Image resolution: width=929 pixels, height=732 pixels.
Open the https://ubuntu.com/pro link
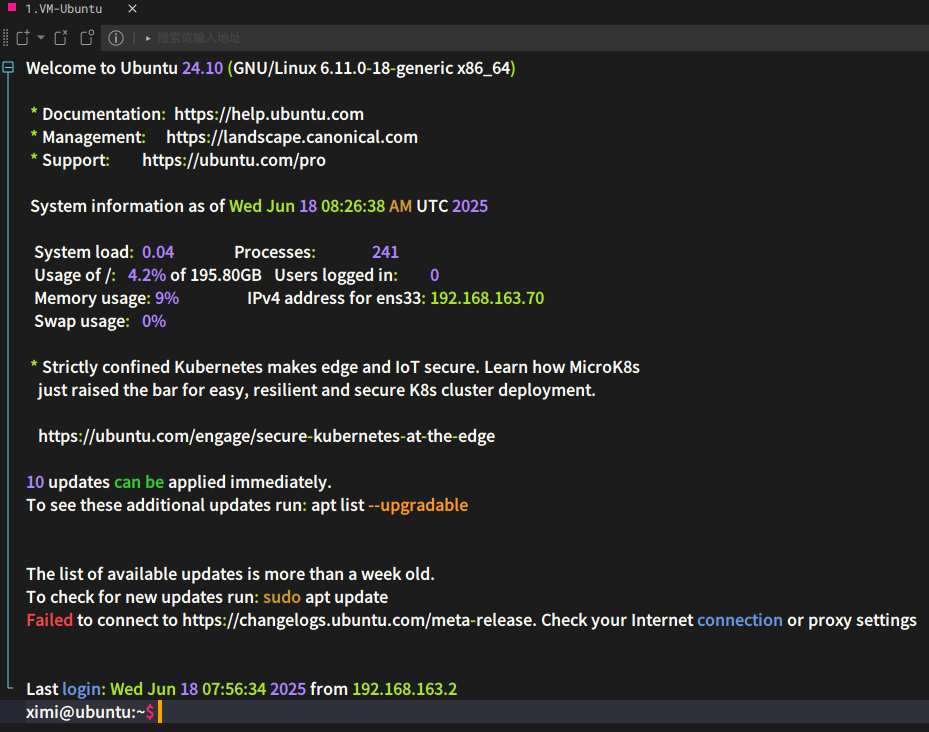[234, 160]
